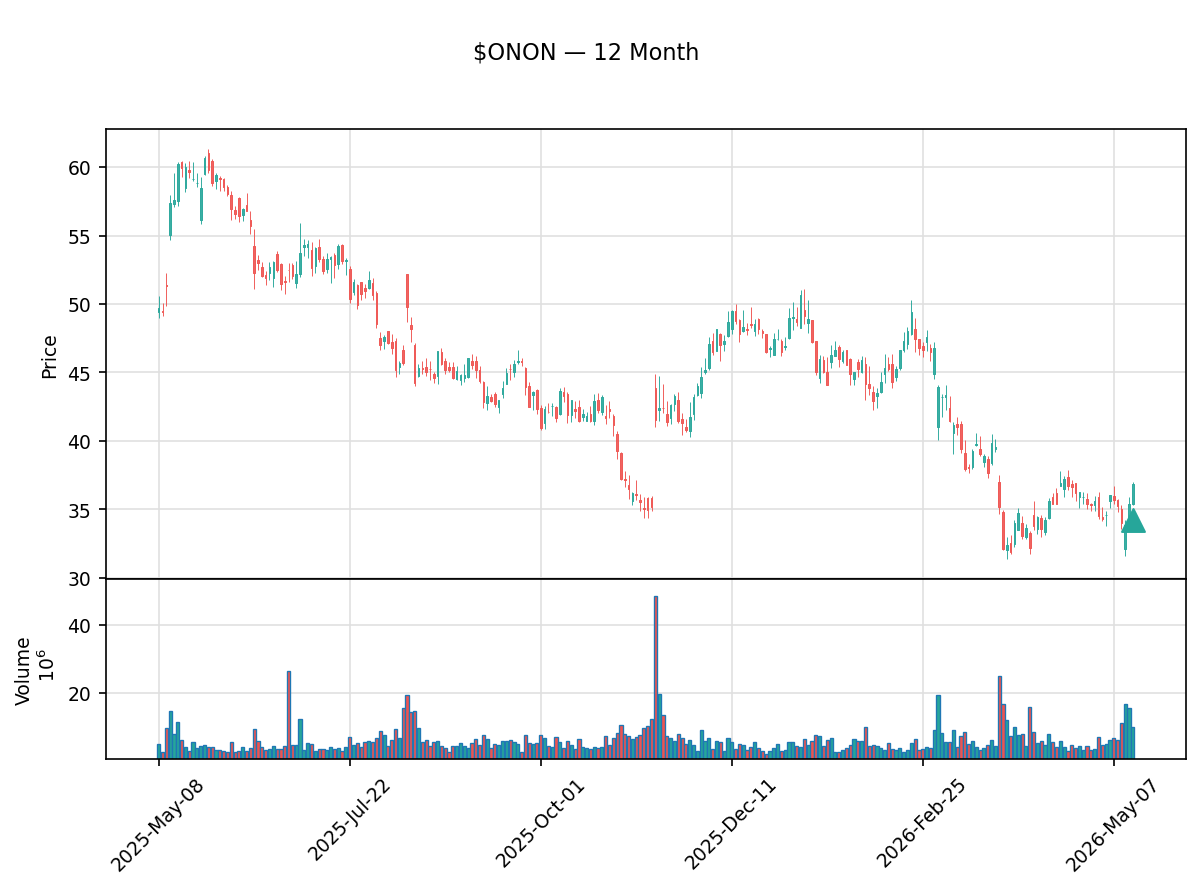Click the green up-arrow marker near May 2026
Viewport: 1200px width, 889px height.
1133,520
